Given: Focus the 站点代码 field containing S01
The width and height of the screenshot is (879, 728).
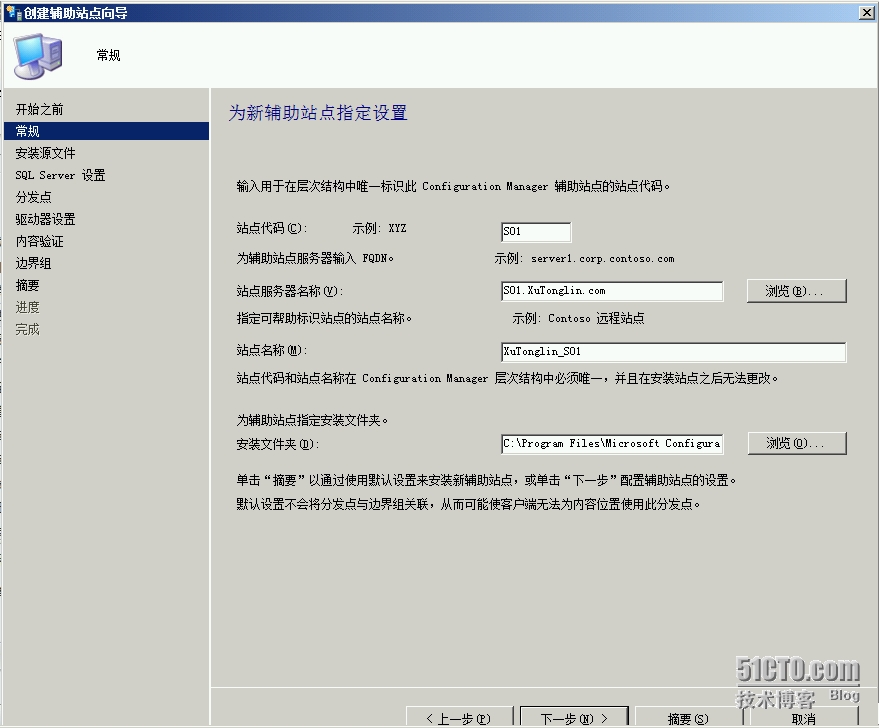Looking at the screenshot, I should click(536, 231).
